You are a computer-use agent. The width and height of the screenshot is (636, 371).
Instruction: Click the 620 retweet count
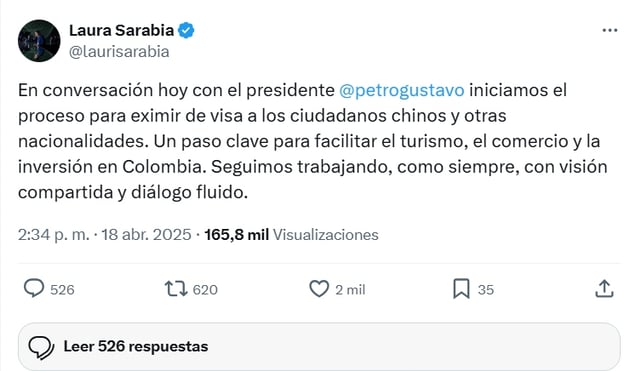(x=205, y=290)
